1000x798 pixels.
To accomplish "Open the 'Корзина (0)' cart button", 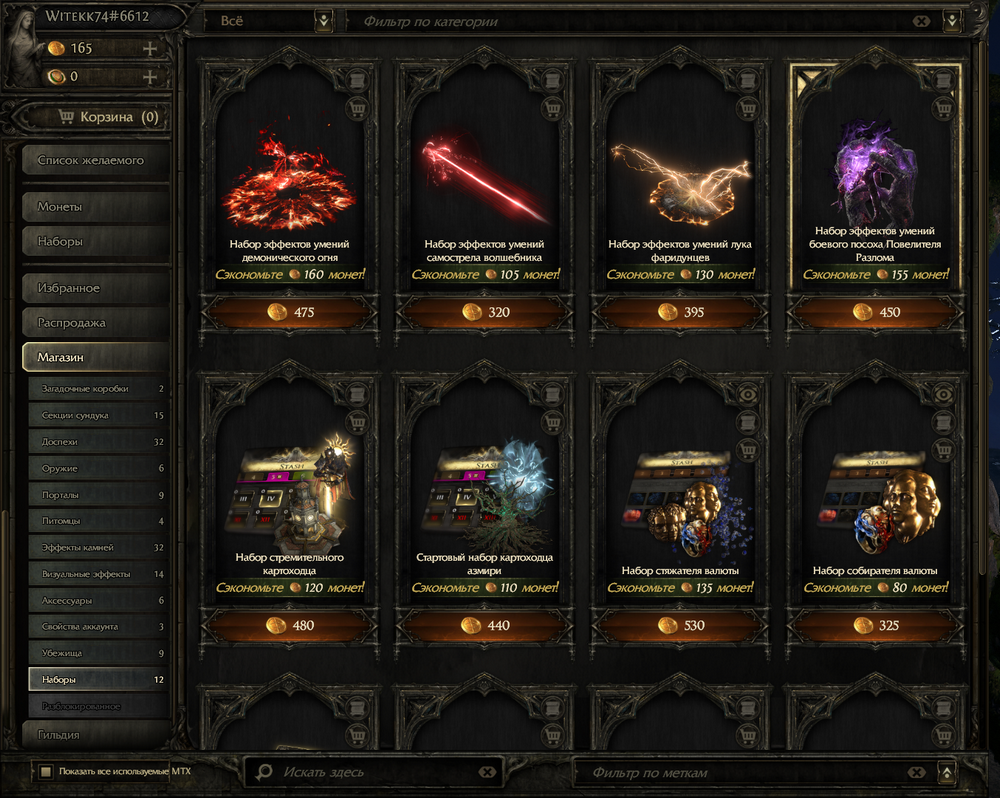I will tap(94, 117).
